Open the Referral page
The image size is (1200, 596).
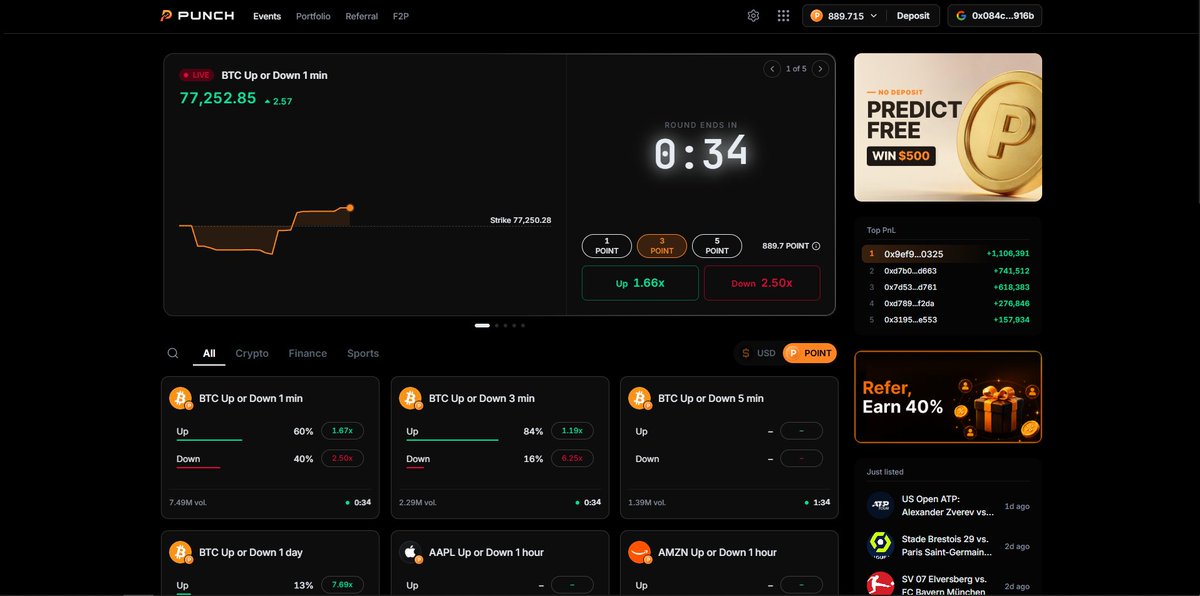[x=361, y=16]
